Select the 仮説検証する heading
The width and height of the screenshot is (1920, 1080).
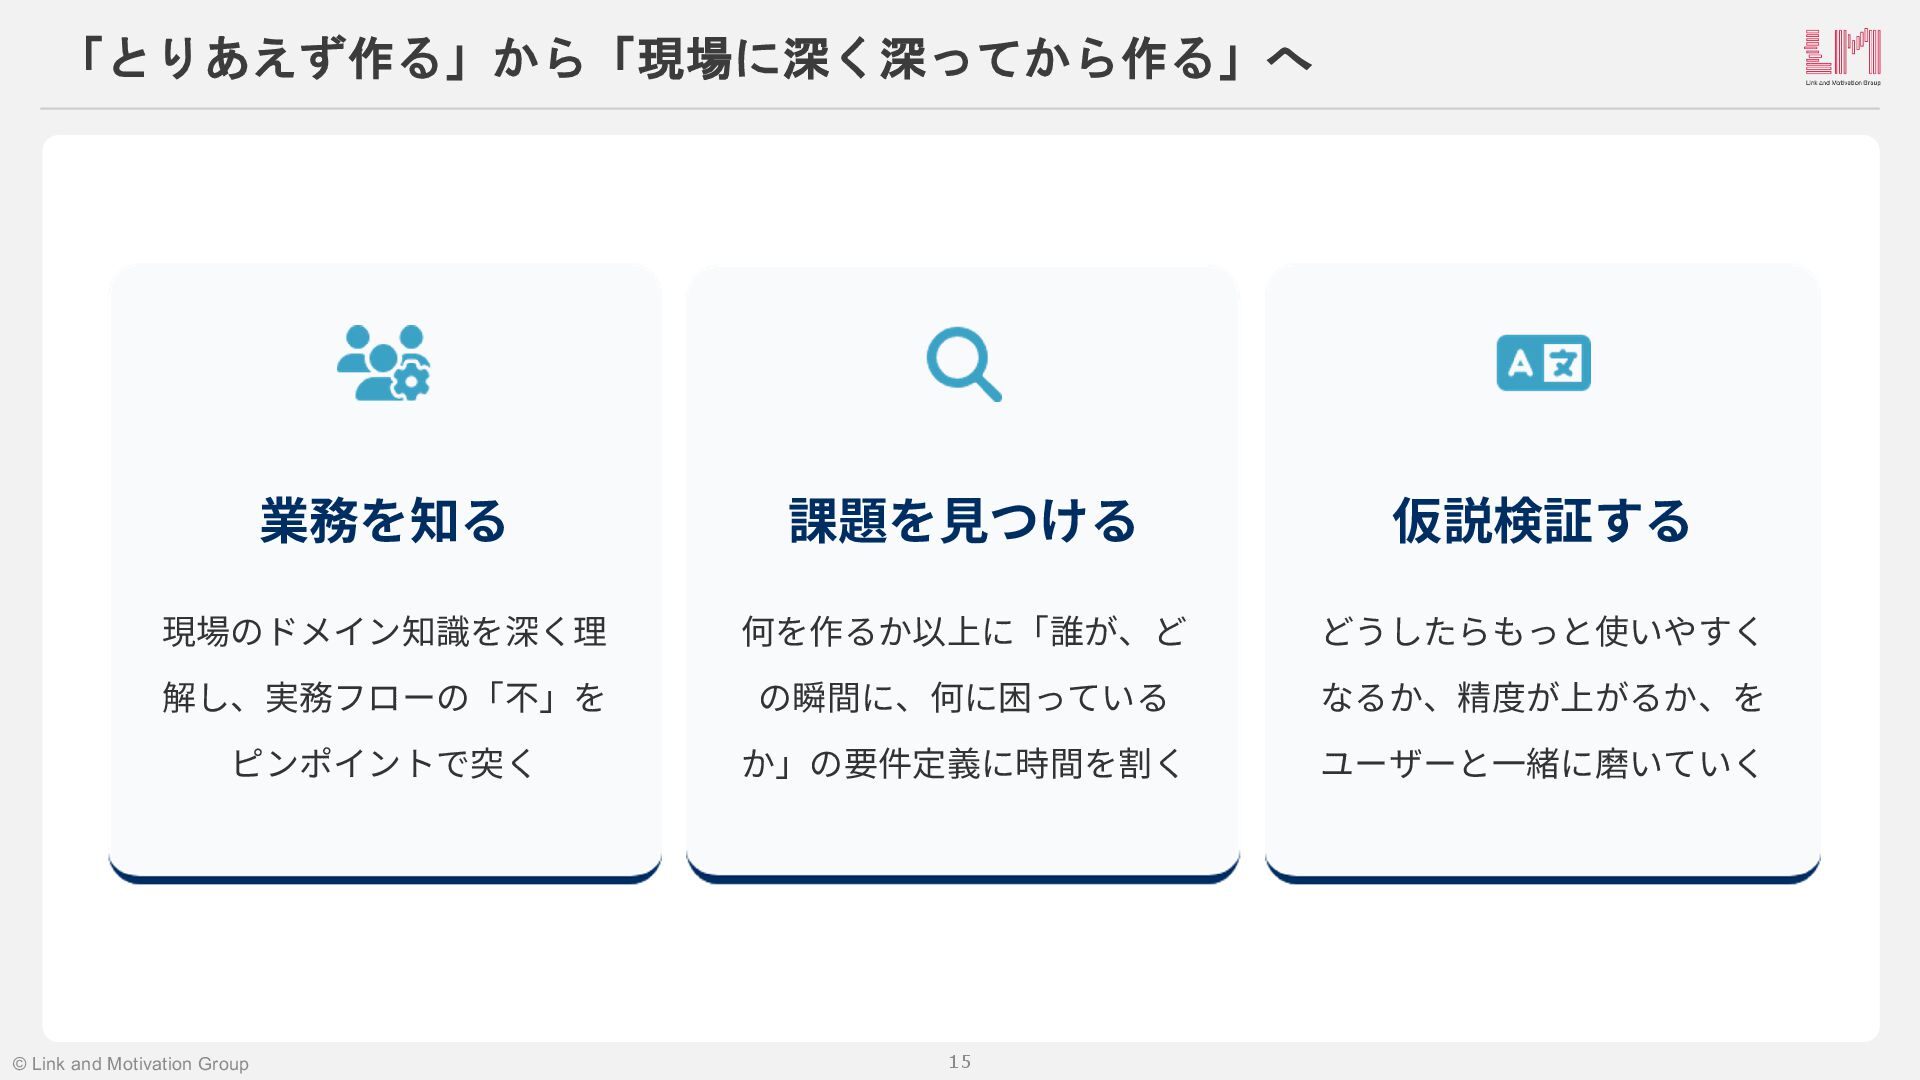[x=1542, y=521]
